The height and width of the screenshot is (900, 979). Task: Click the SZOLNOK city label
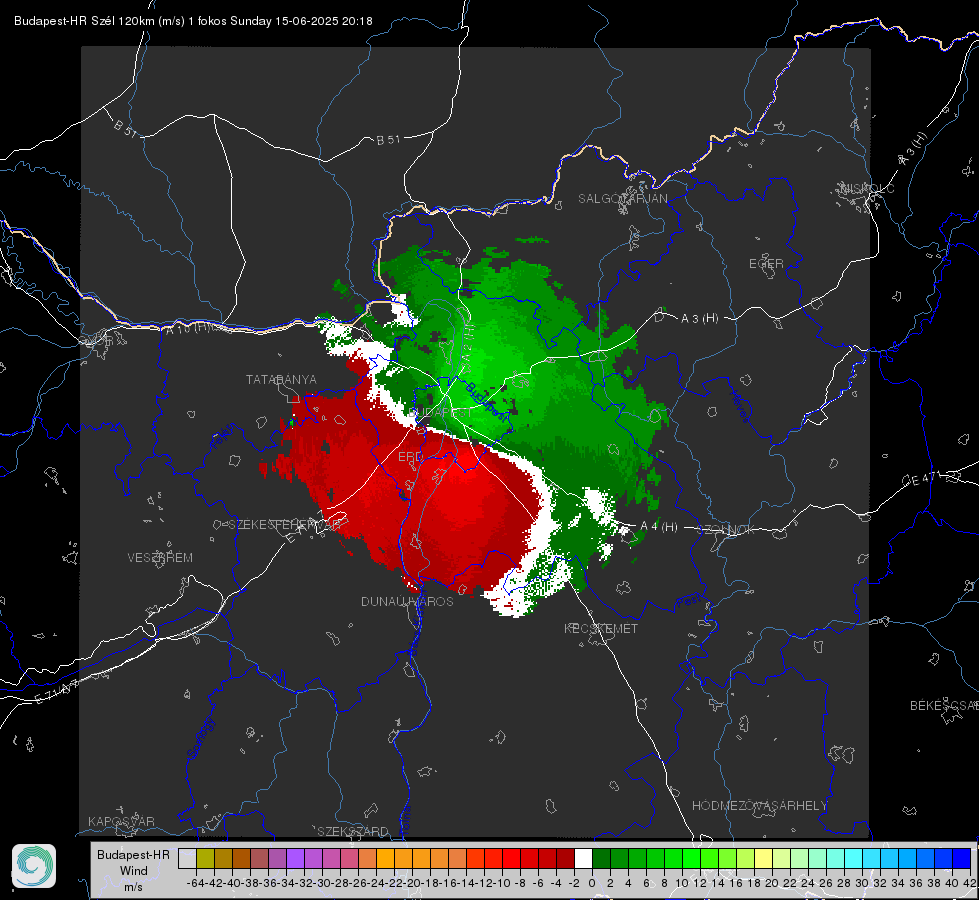(x=726, y=530)
